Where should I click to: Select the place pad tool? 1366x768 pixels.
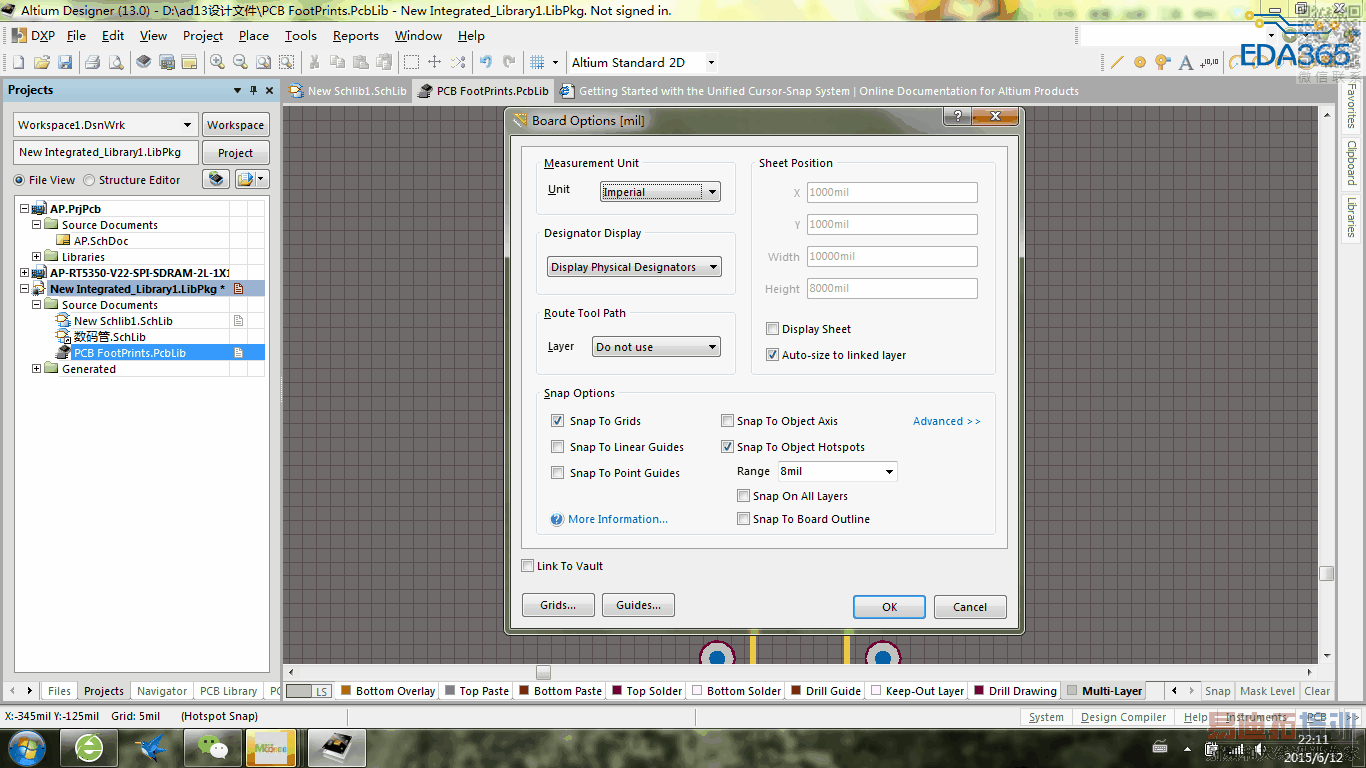point(1140,62)
